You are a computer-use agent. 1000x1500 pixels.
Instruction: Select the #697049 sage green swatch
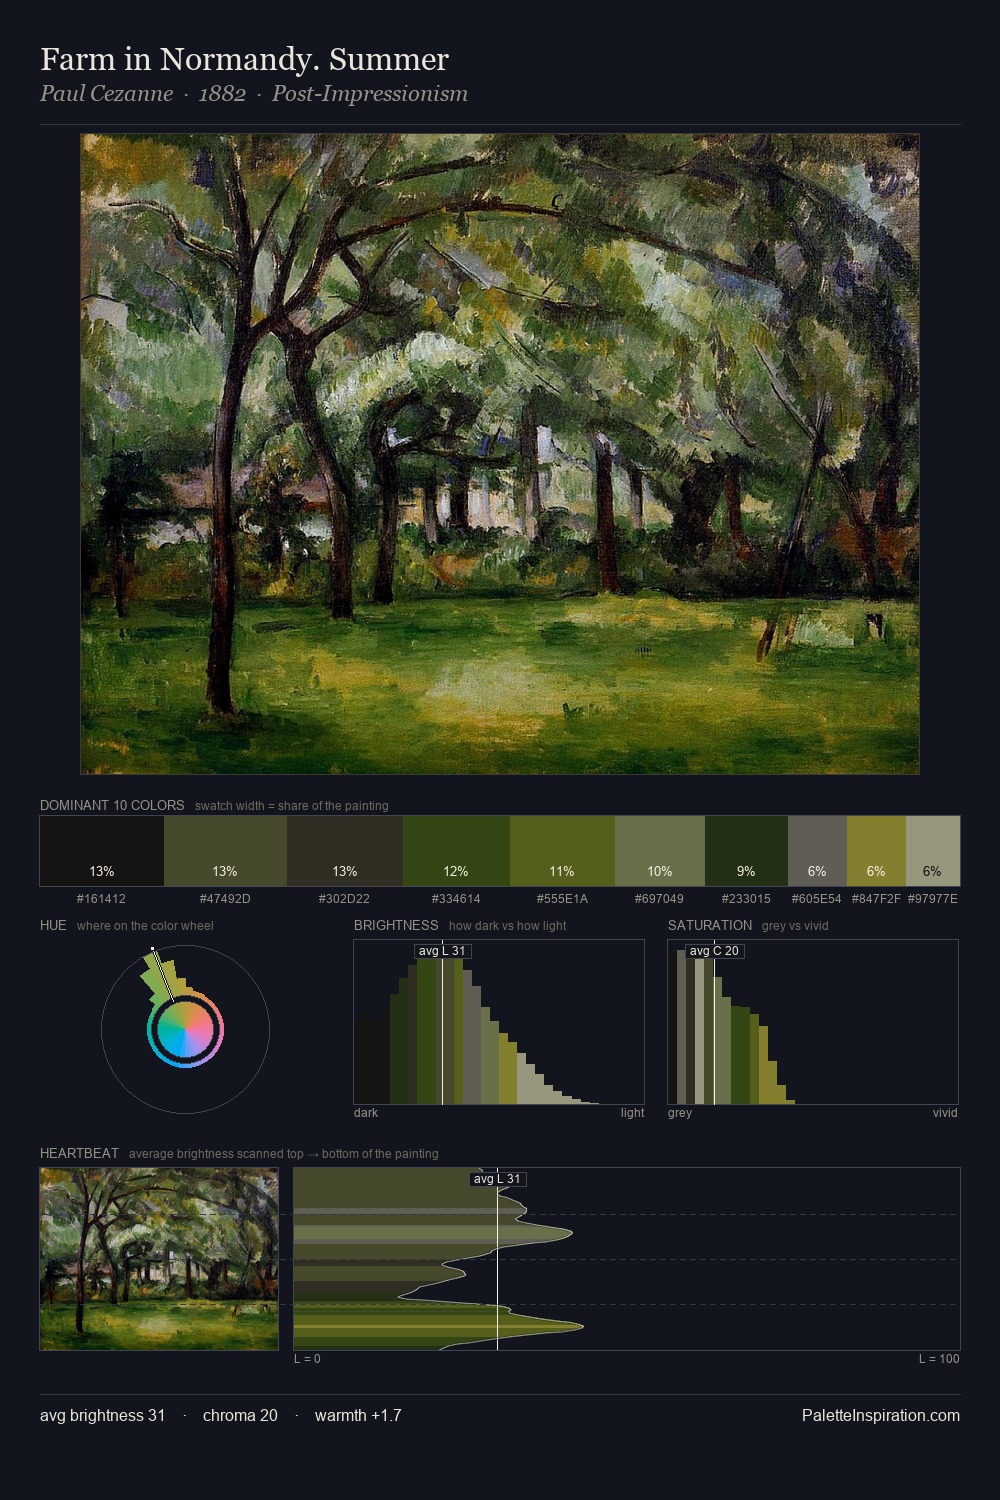pyautogui.click(x=660, y=851)
